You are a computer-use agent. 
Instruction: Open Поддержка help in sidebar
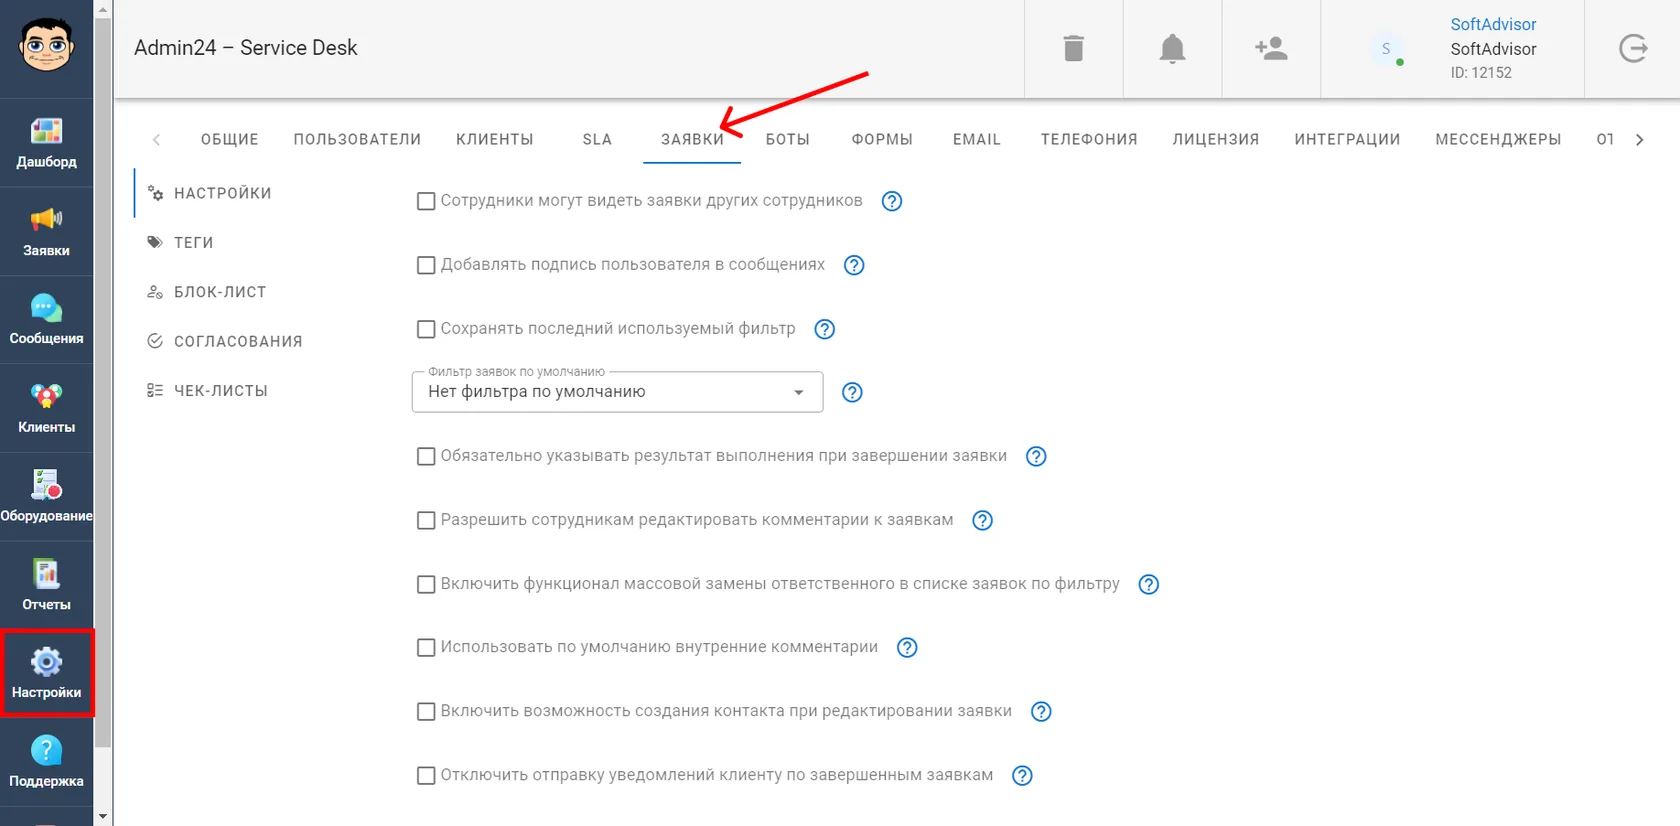coord(46,762)
